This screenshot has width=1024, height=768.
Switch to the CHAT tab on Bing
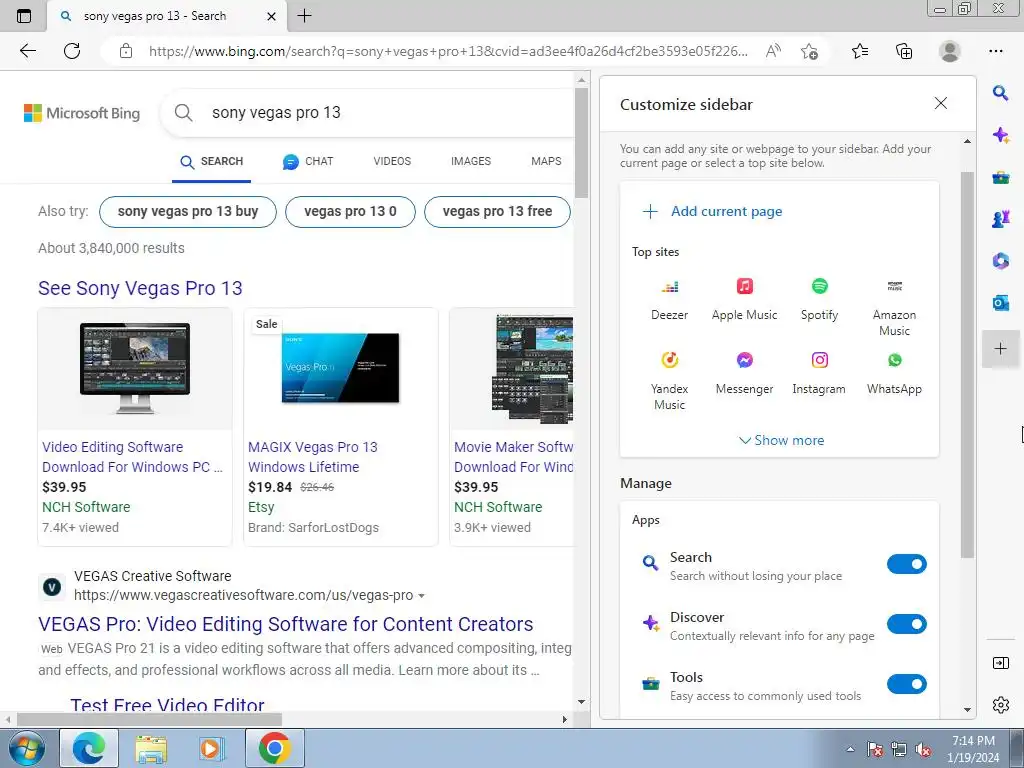click(x=308, y=161)
